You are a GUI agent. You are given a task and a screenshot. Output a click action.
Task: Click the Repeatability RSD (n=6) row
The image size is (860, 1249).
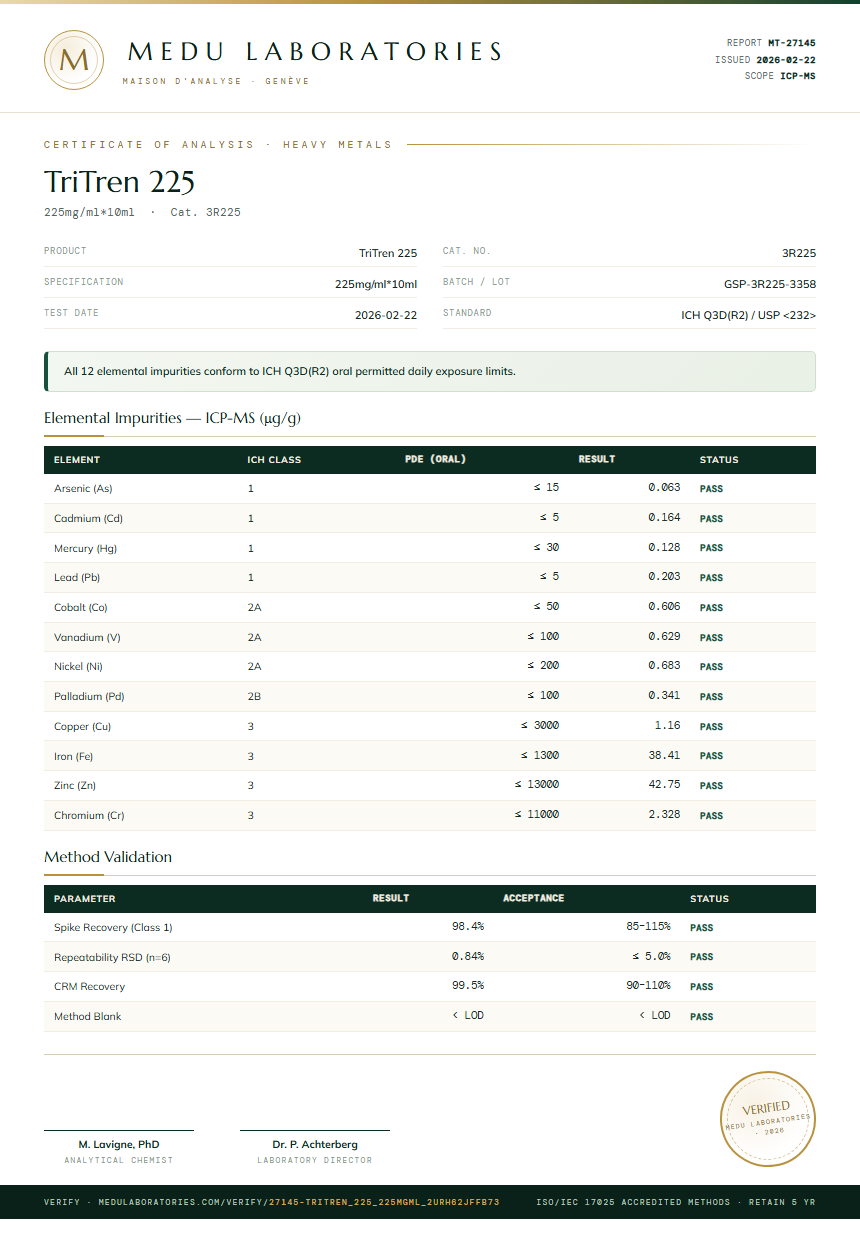(x=430, y=957)
